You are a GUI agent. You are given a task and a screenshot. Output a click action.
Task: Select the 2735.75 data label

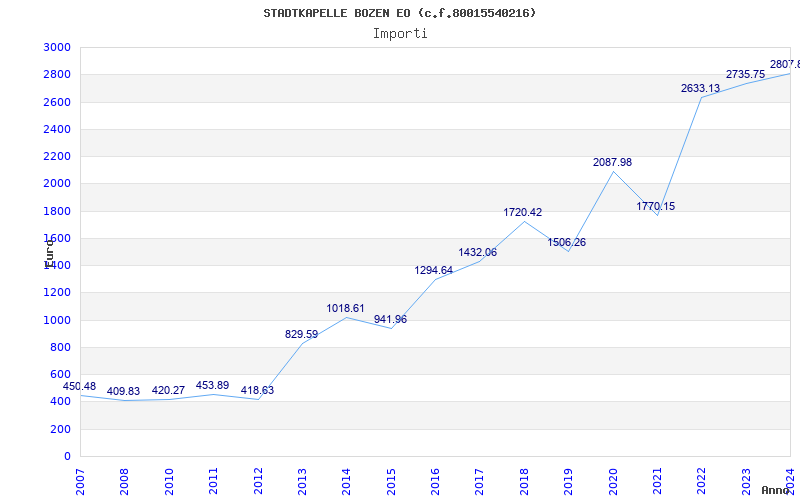[745, 74]
